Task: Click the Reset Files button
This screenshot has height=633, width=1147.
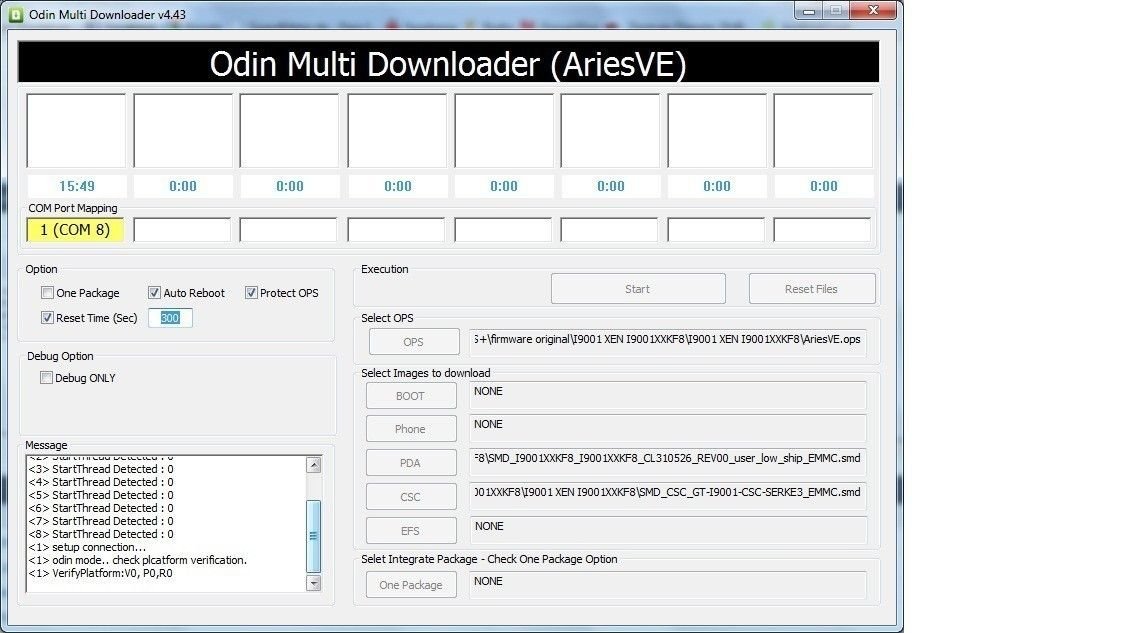Action: pyautogui.click(x=811, y=289)
